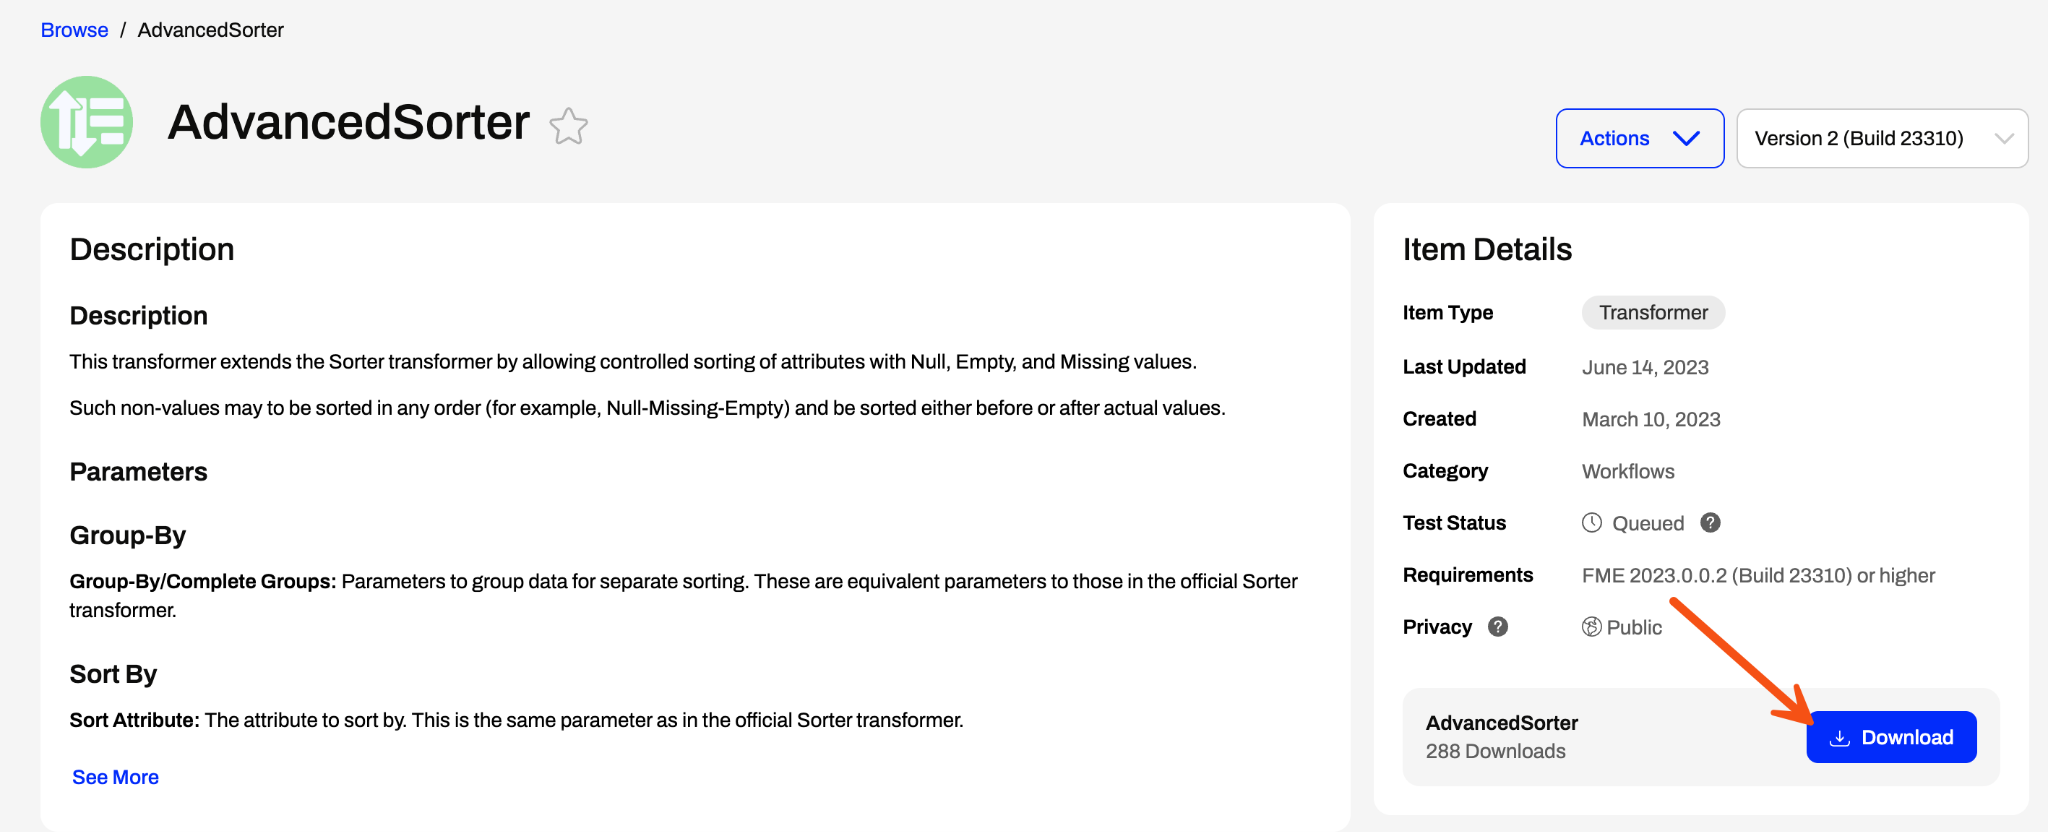Image resolution: width=2048 pixels, height=832 pixels.
Task: Download the AdvancedSorter transformer
Action: (x=1891, y=737)
